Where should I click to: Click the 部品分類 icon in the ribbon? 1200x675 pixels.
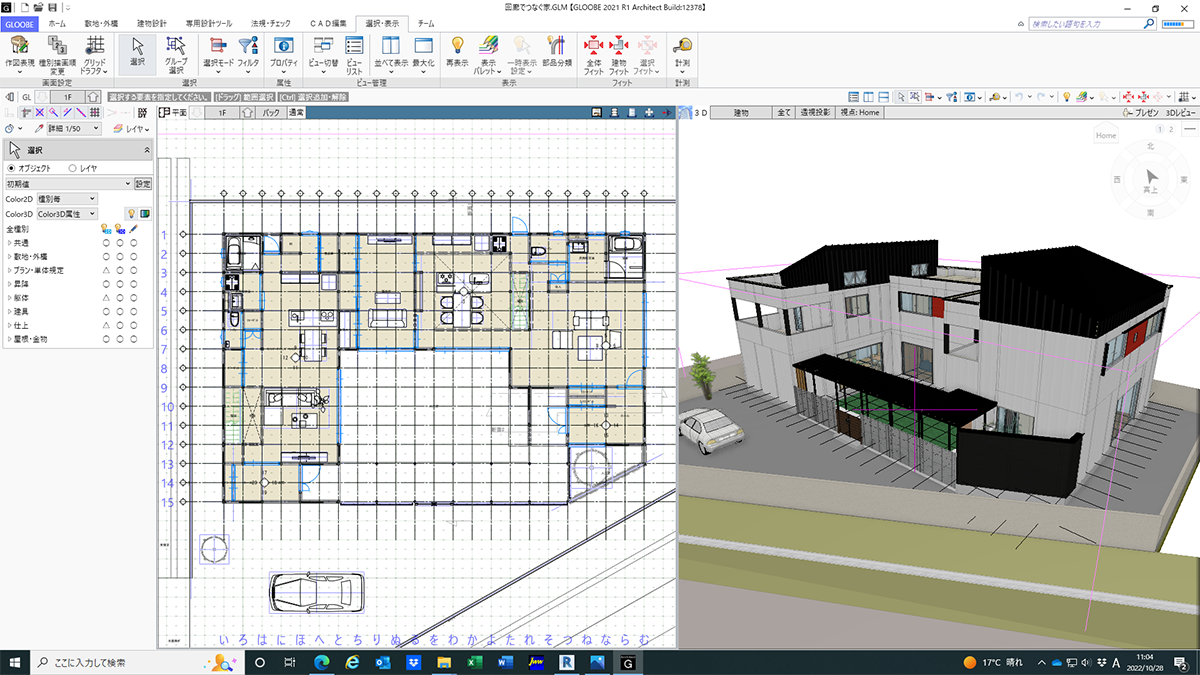coord(557,51)
